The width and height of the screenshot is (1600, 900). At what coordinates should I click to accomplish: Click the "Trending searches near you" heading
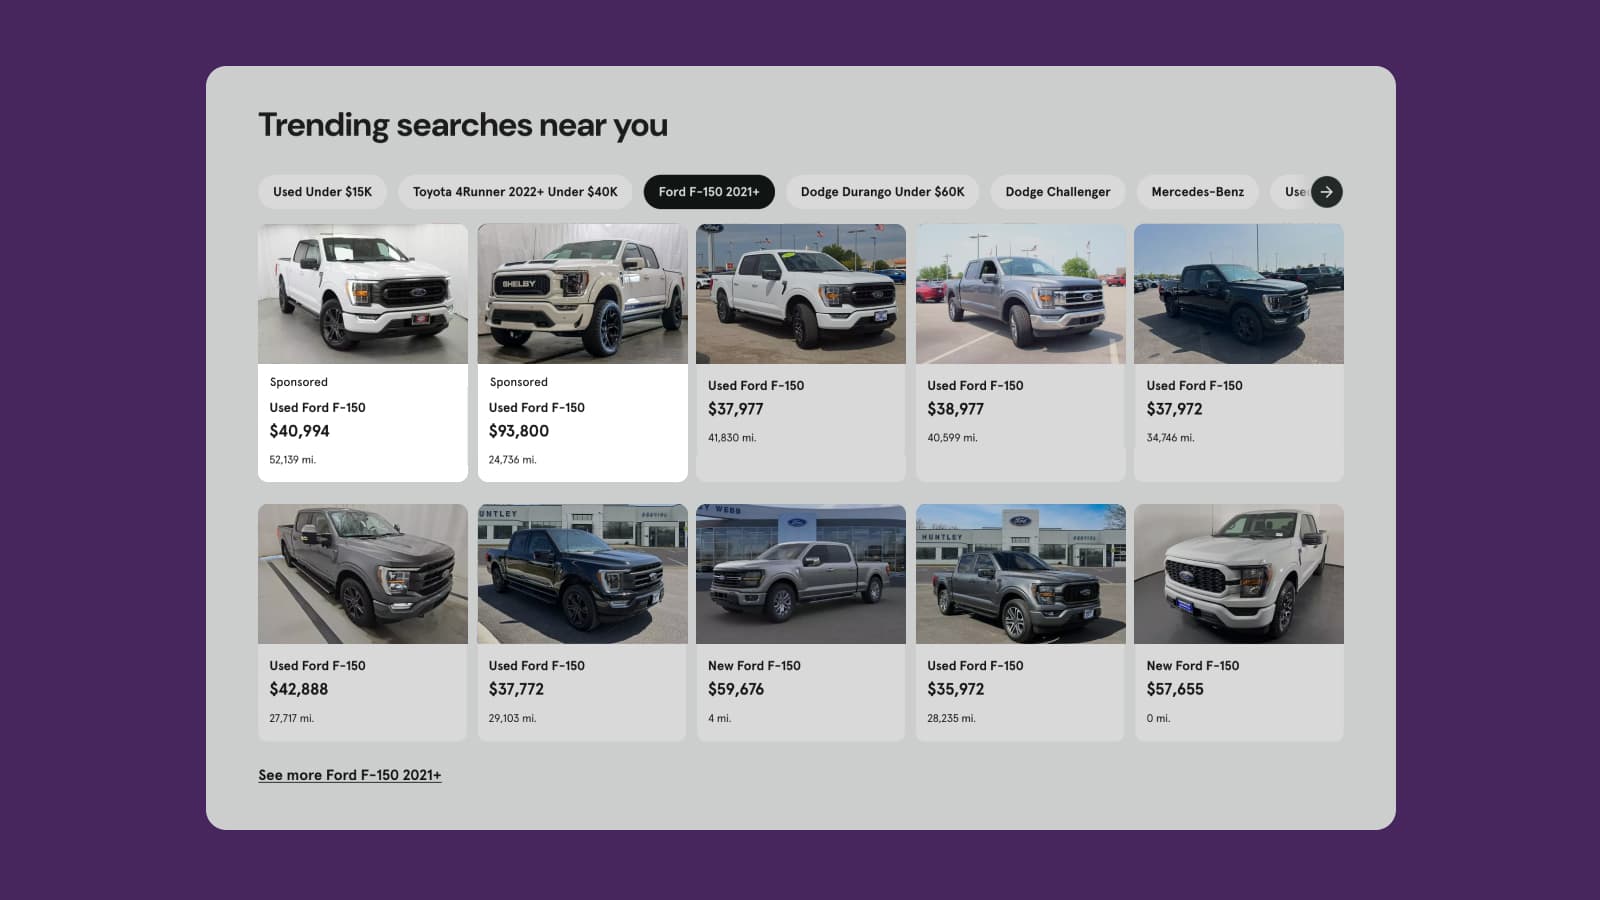[463, 124]
